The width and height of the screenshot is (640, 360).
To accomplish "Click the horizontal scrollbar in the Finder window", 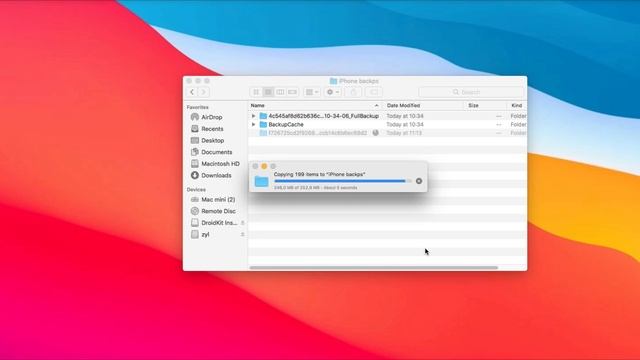I will (x=373, y=268).
